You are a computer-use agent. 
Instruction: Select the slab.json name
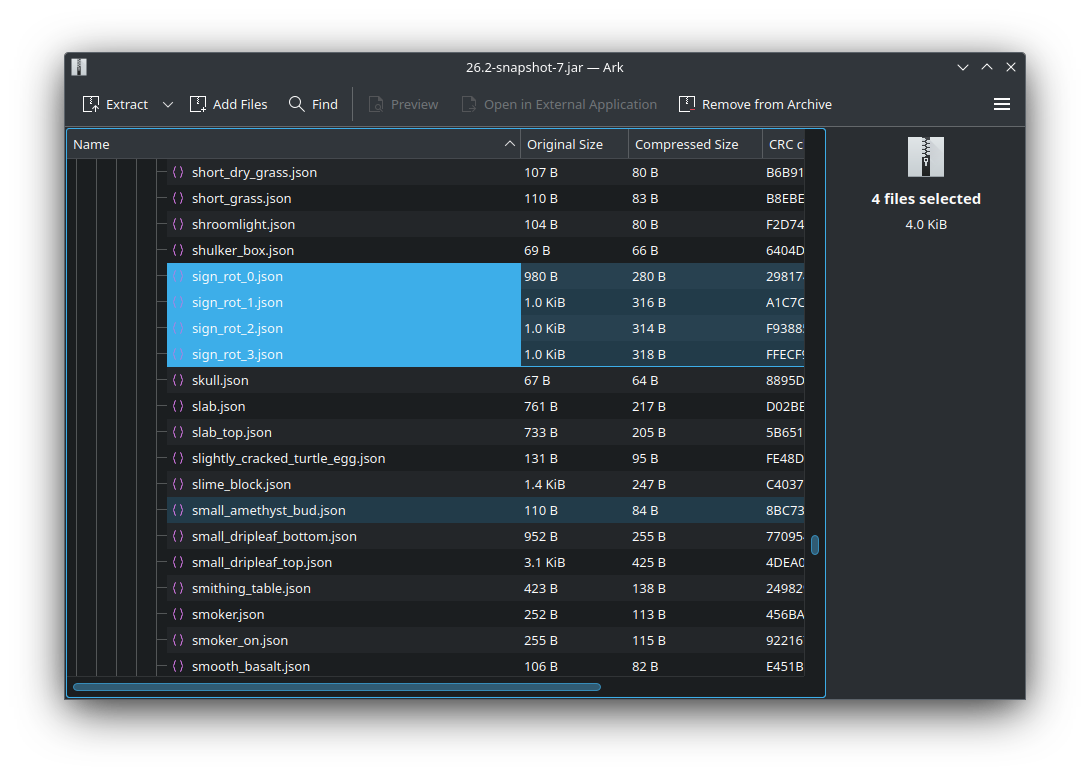(x=218, y=406)
